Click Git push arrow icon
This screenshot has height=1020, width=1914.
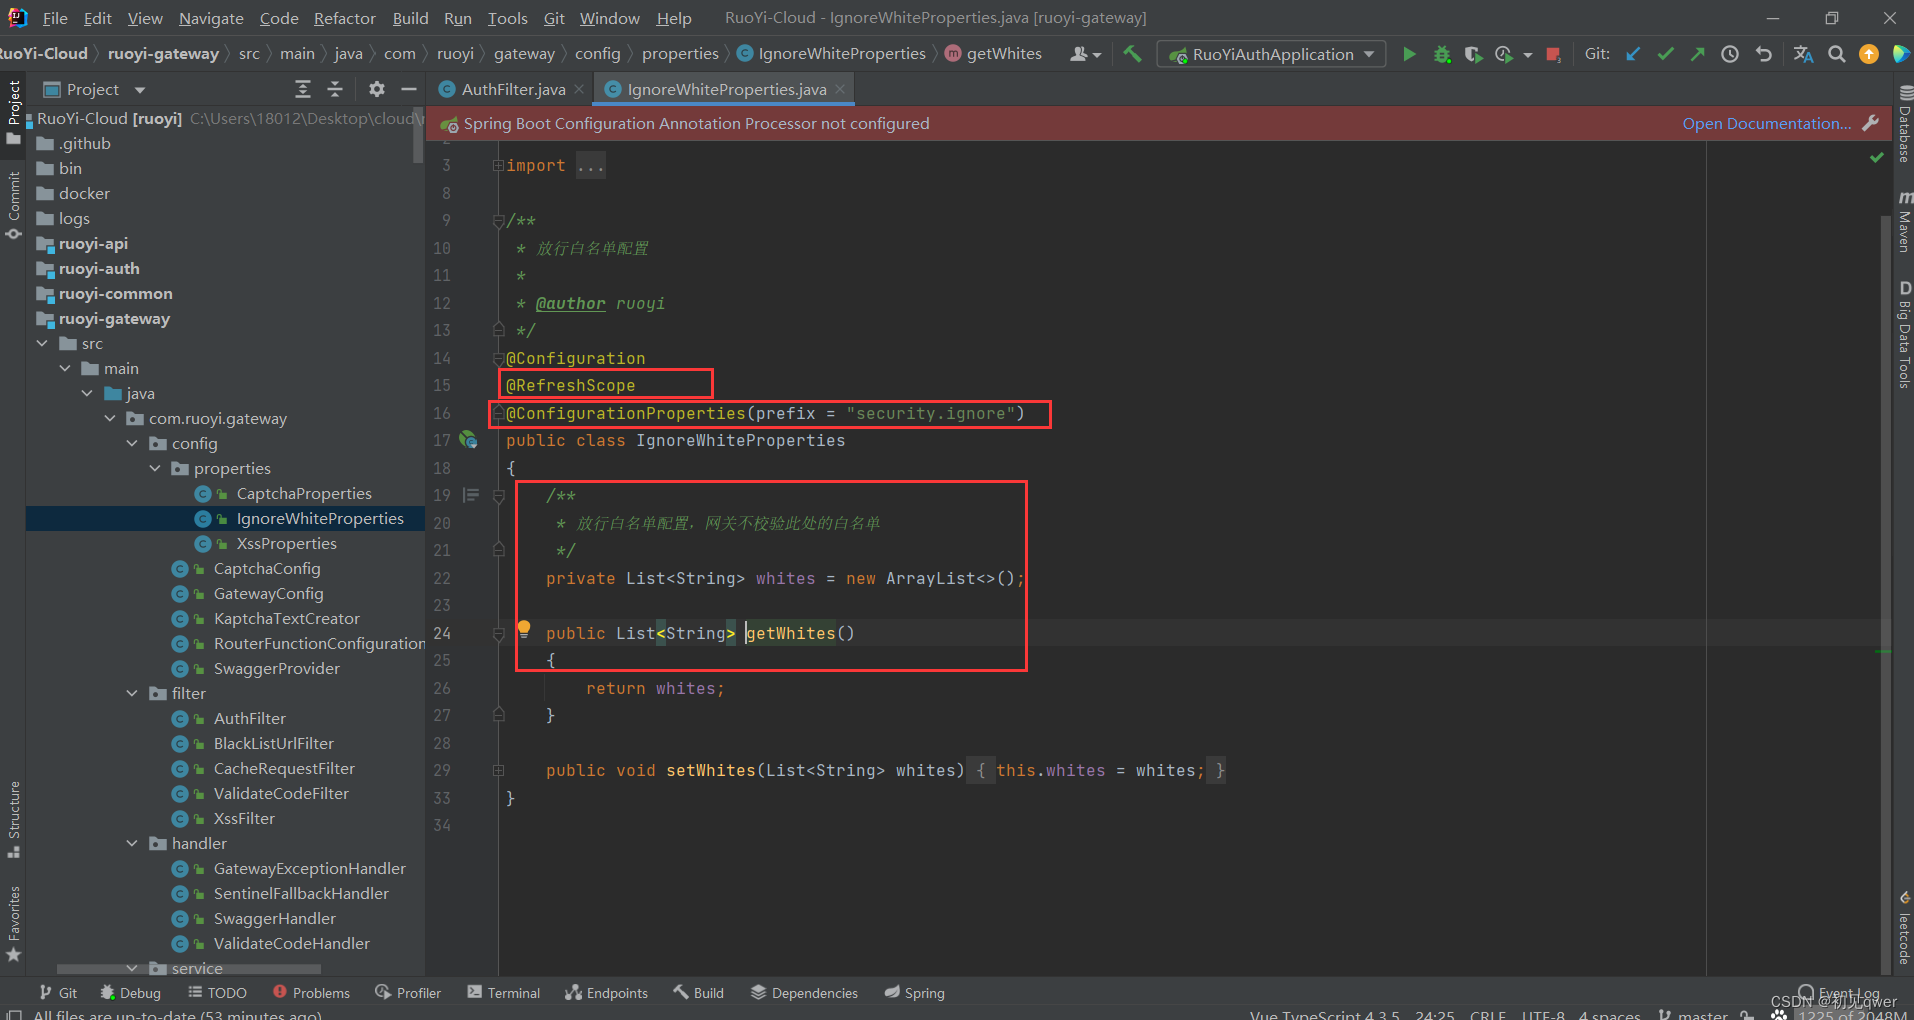[x=1697, y=54]
